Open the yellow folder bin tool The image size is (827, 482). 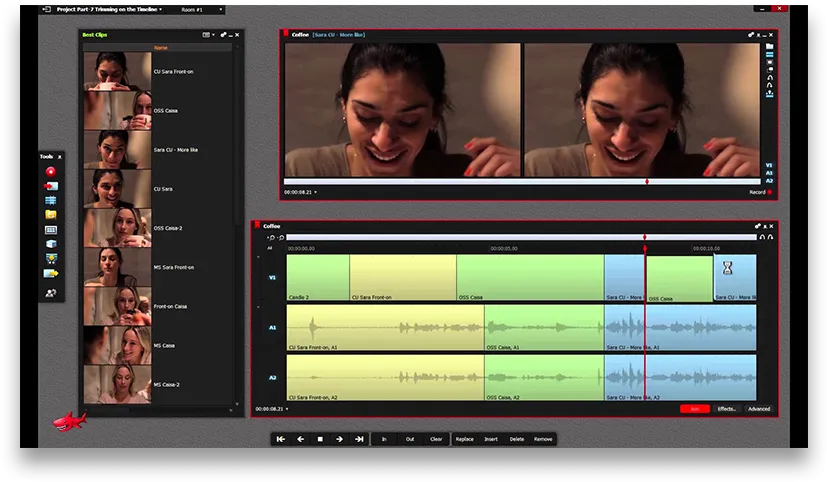point(51,215)
